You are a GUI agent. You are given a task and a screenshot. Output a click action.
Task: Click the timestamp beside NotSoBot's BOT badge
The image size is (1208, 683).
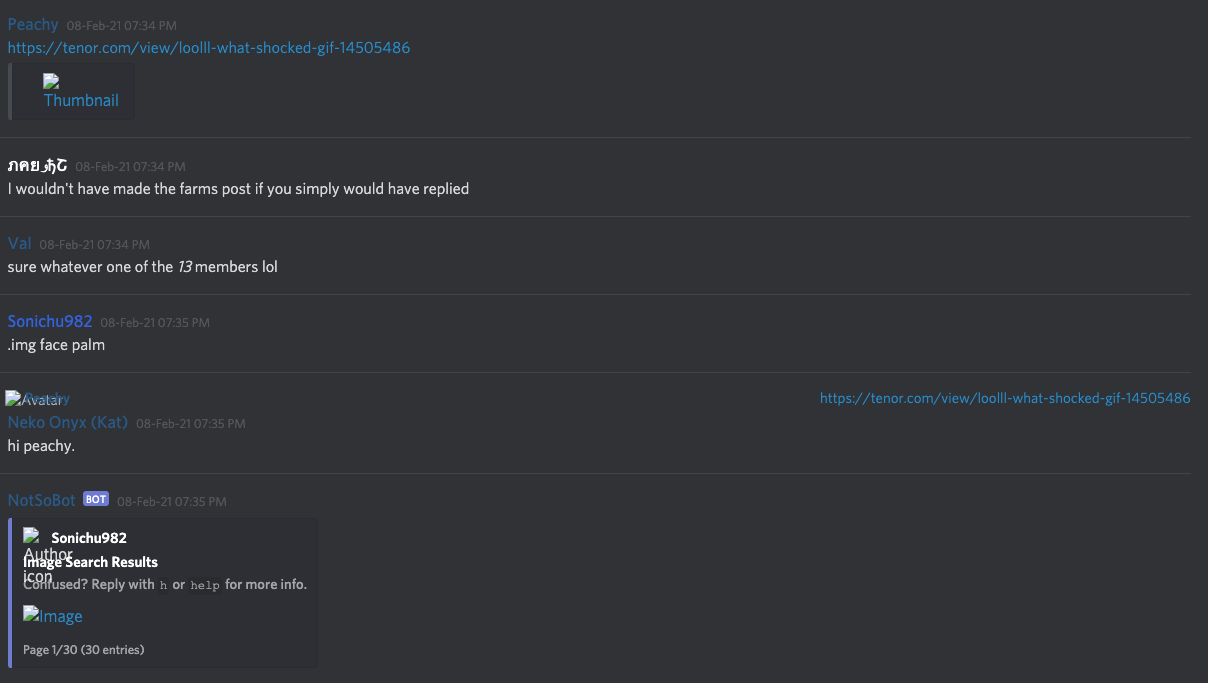pyautogui.click(x=171, y=501)
